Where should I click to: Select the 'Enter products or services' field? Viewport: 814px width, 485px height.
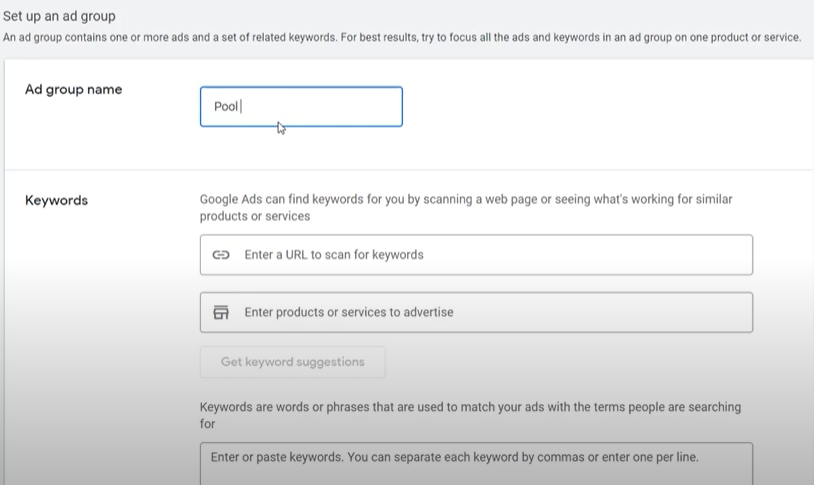[x=476, y=312]
